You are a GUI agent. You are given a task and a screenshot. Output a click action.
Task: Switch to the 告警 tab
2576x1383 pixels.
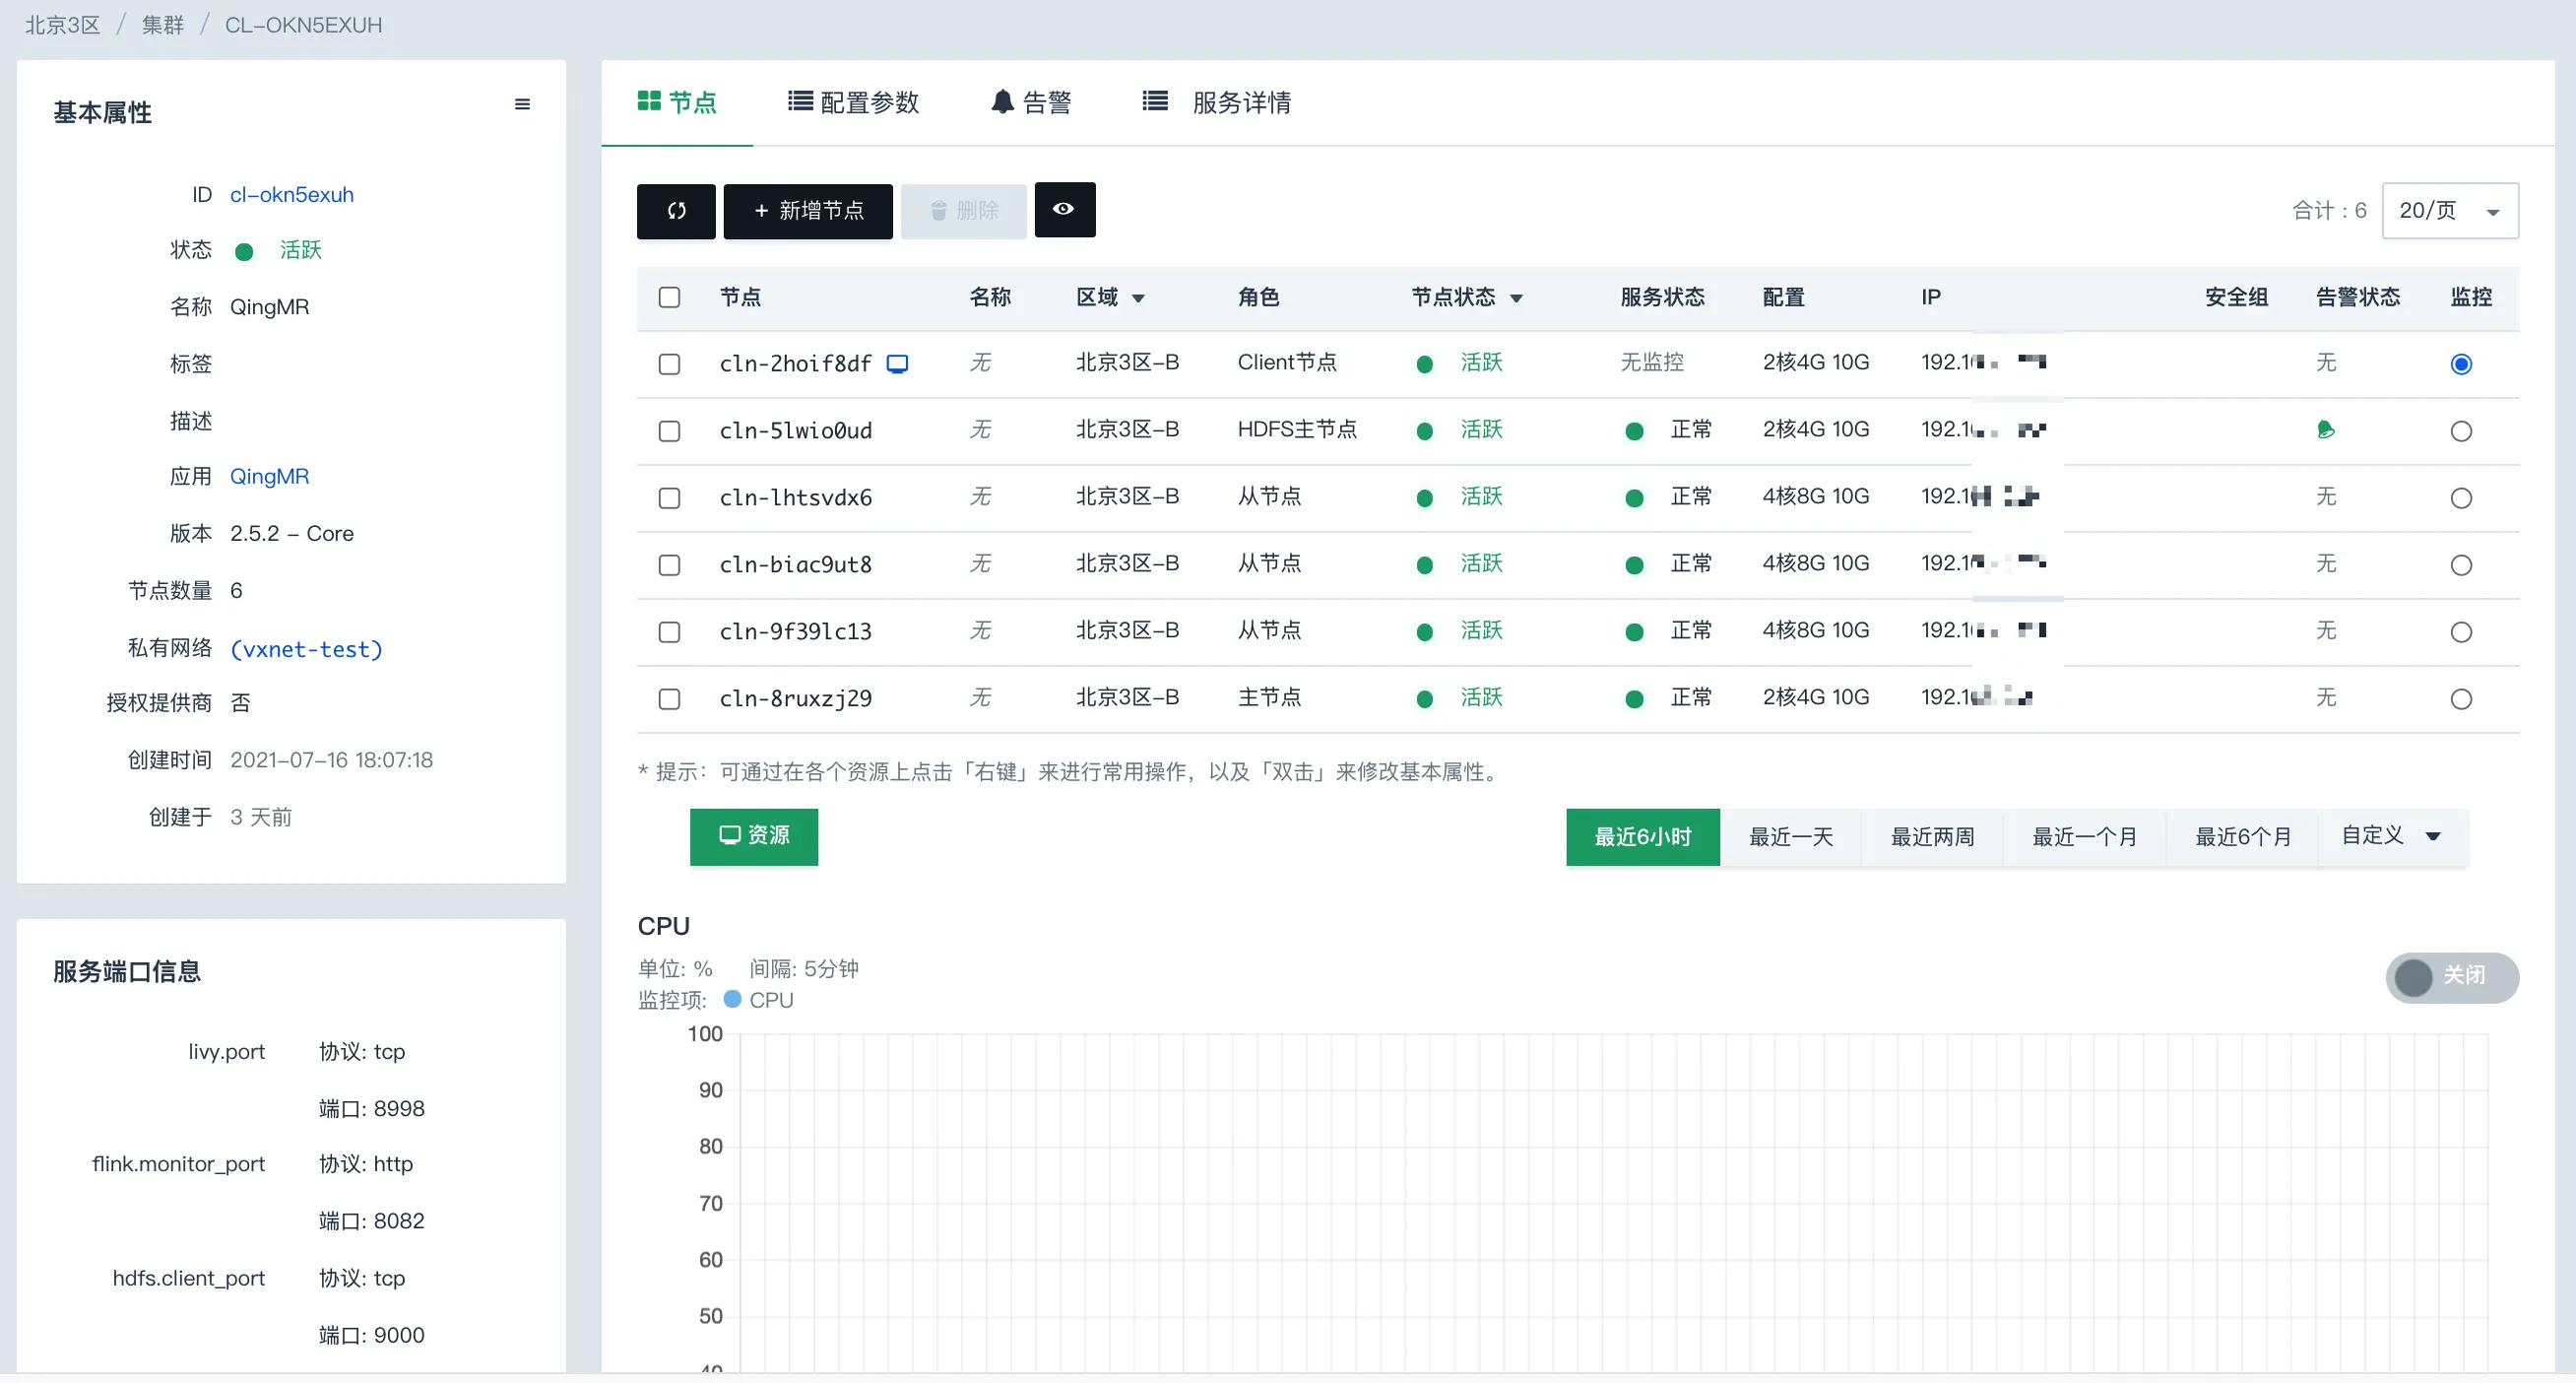[x=1031, y=102]
